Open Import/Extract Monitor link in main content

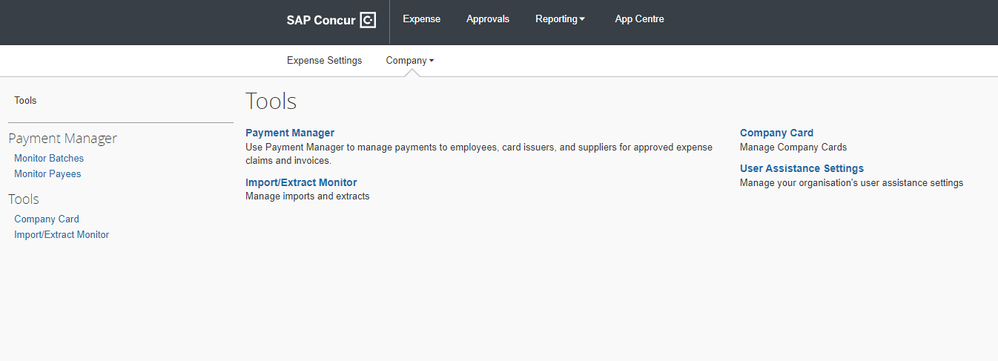[301, 183]
